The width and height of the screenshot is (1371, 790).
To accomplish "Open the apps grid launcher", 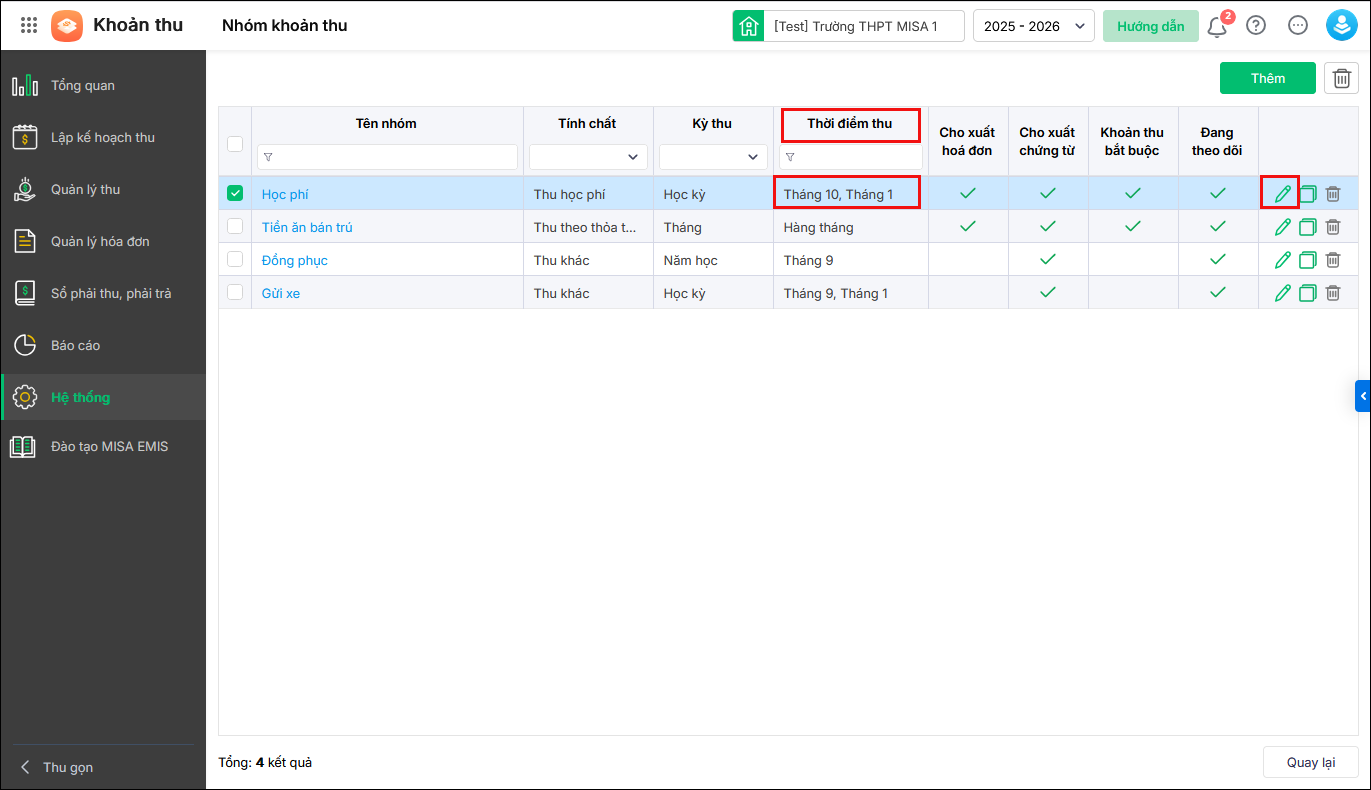I will click(x=29, y=26).
